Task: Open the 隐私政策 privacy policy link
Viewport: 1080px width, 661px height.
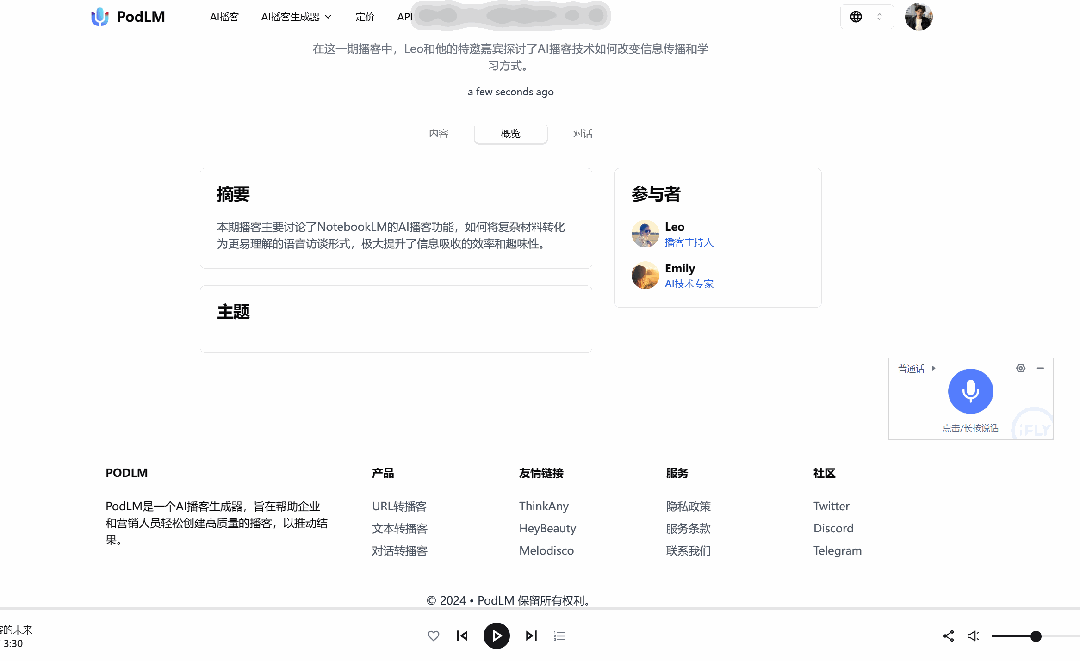Action: coord(689,506)
